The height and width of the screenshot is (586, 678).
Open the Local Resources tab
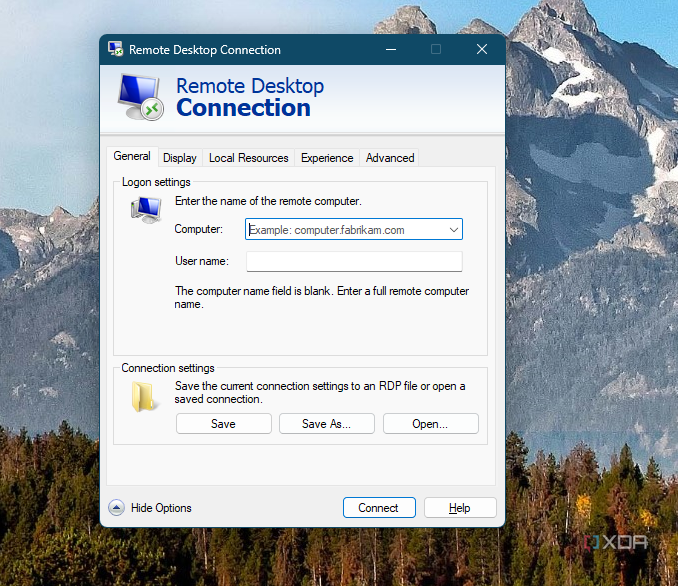point(249,158)
